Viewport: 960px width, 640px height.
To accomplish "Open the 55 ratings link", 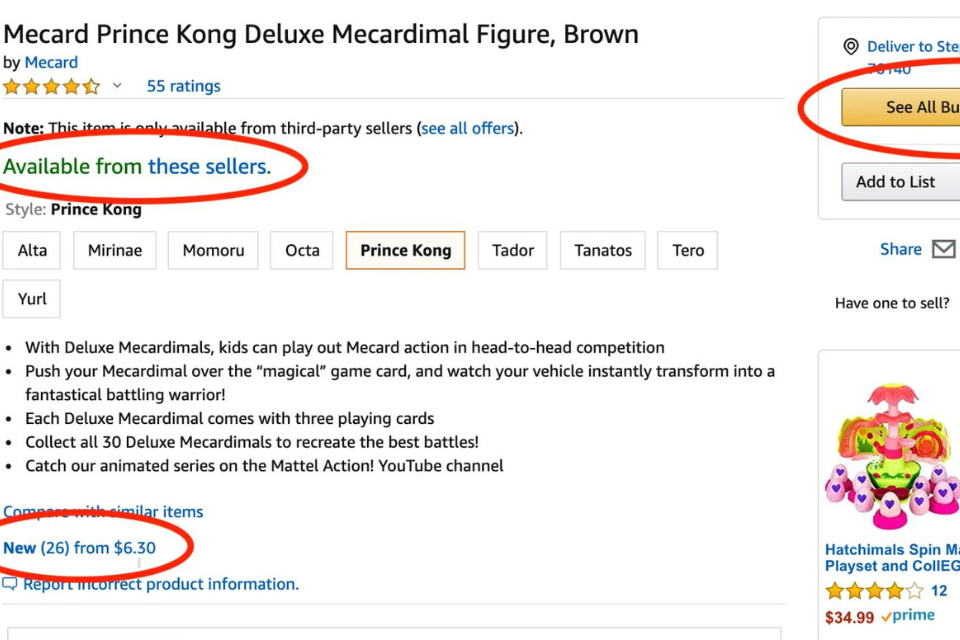I will 183,86.
